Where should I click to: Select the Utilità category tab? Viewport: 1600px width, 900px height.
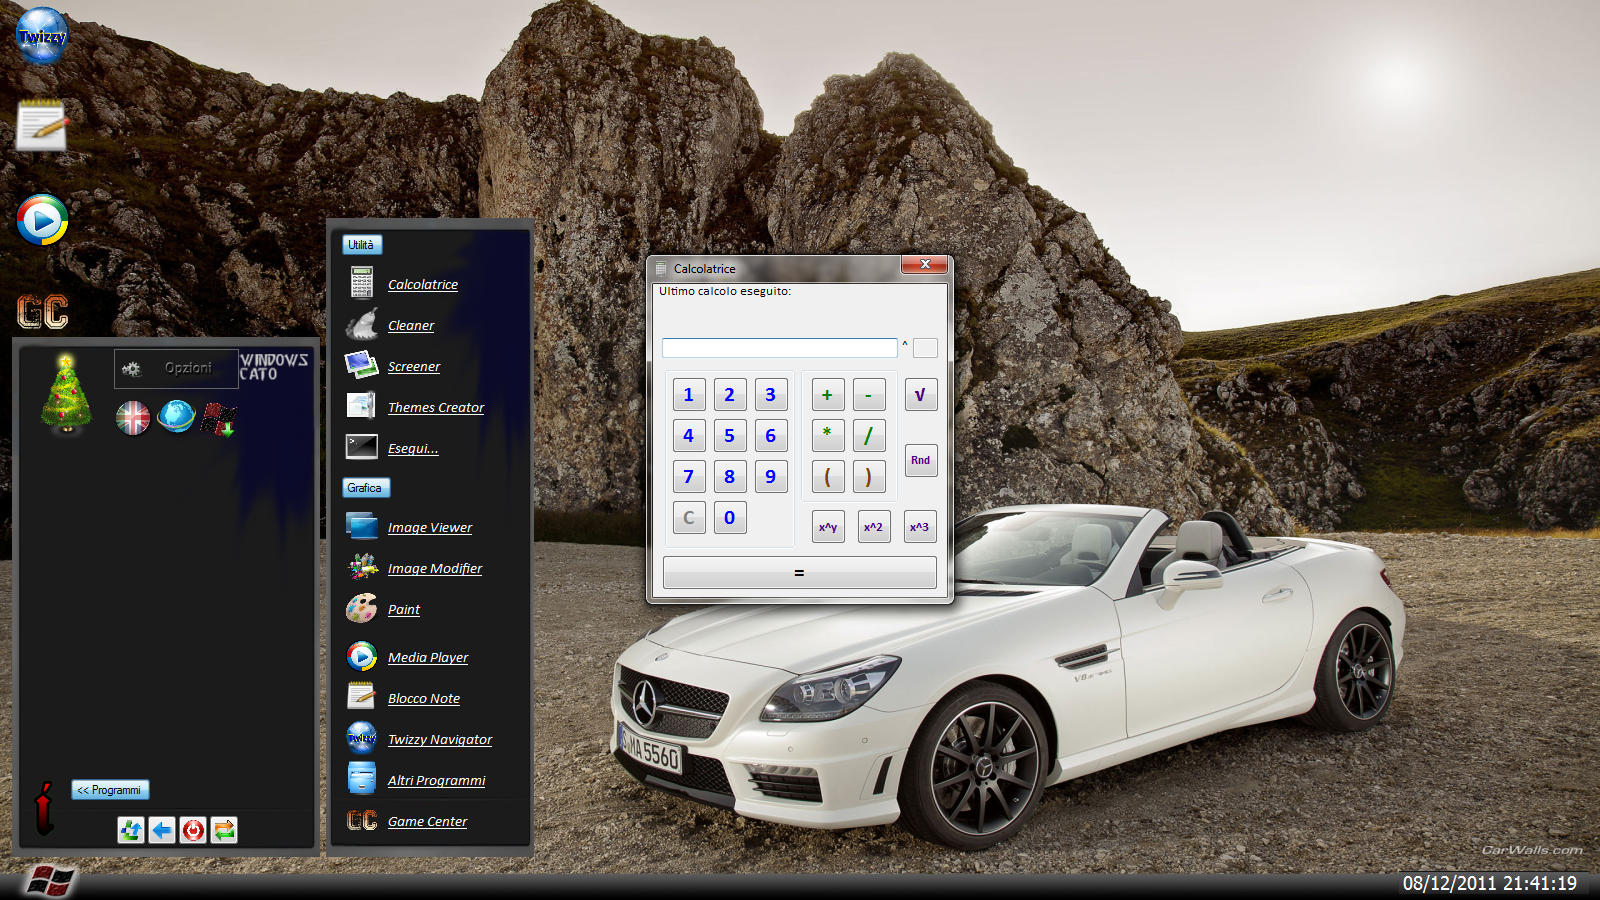tap(361, 245)
